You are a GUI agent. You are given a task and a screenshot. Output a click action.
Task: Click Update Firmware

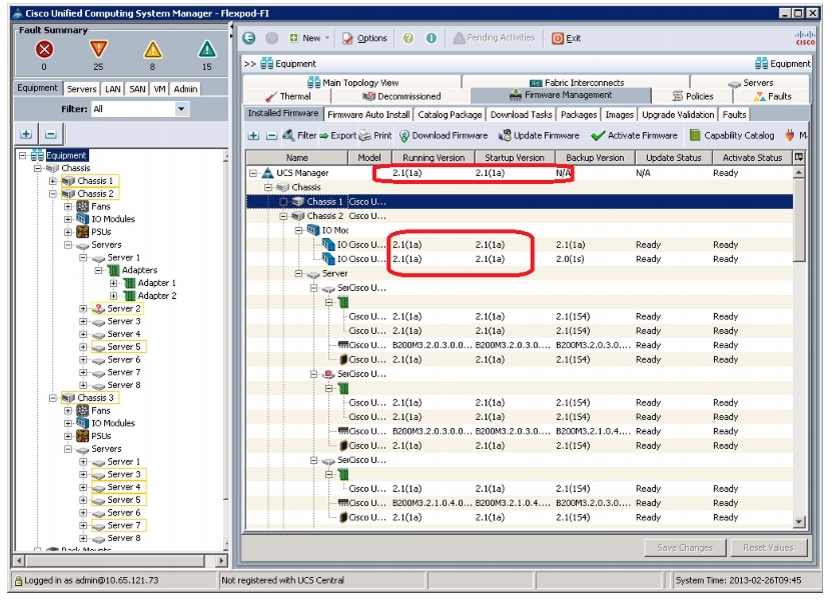[x=539, y=136]
